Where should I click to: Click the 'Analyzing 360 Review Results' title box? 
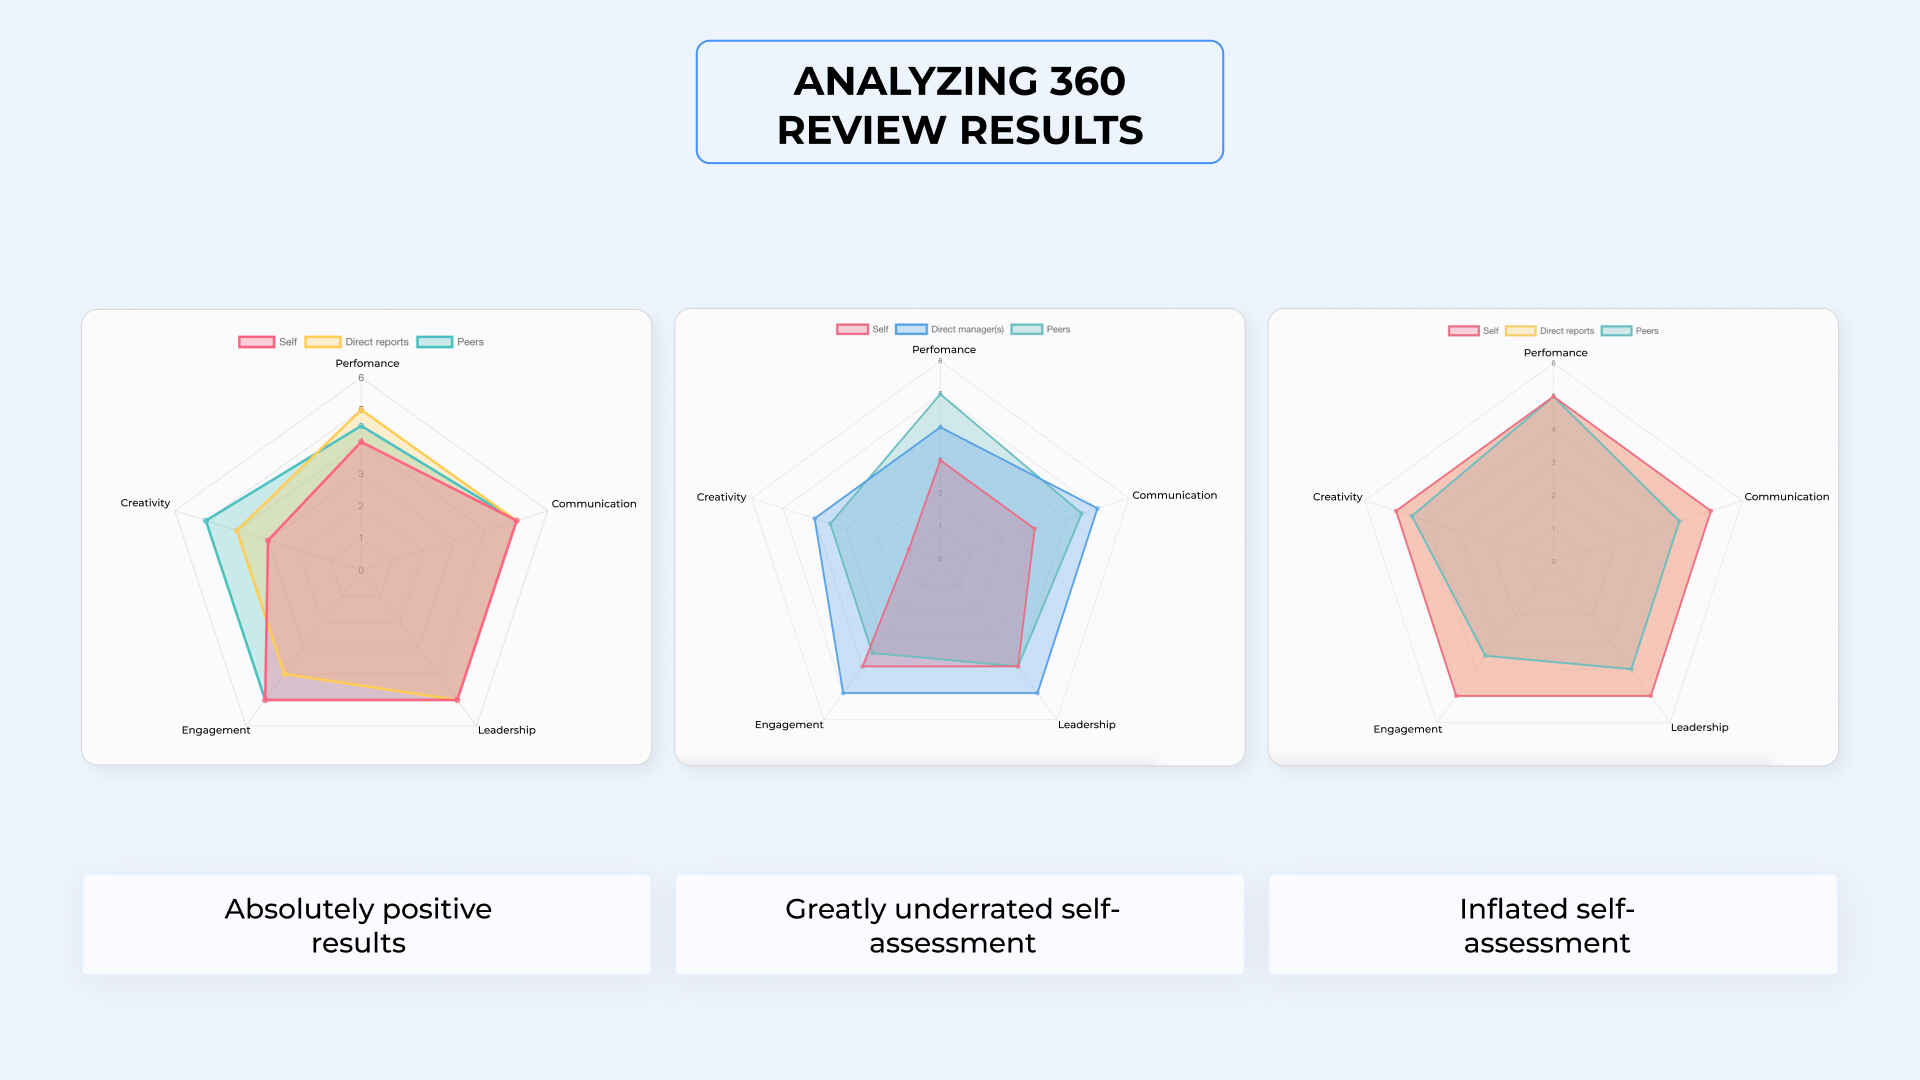pyautogui.click(x=959, y=103)
